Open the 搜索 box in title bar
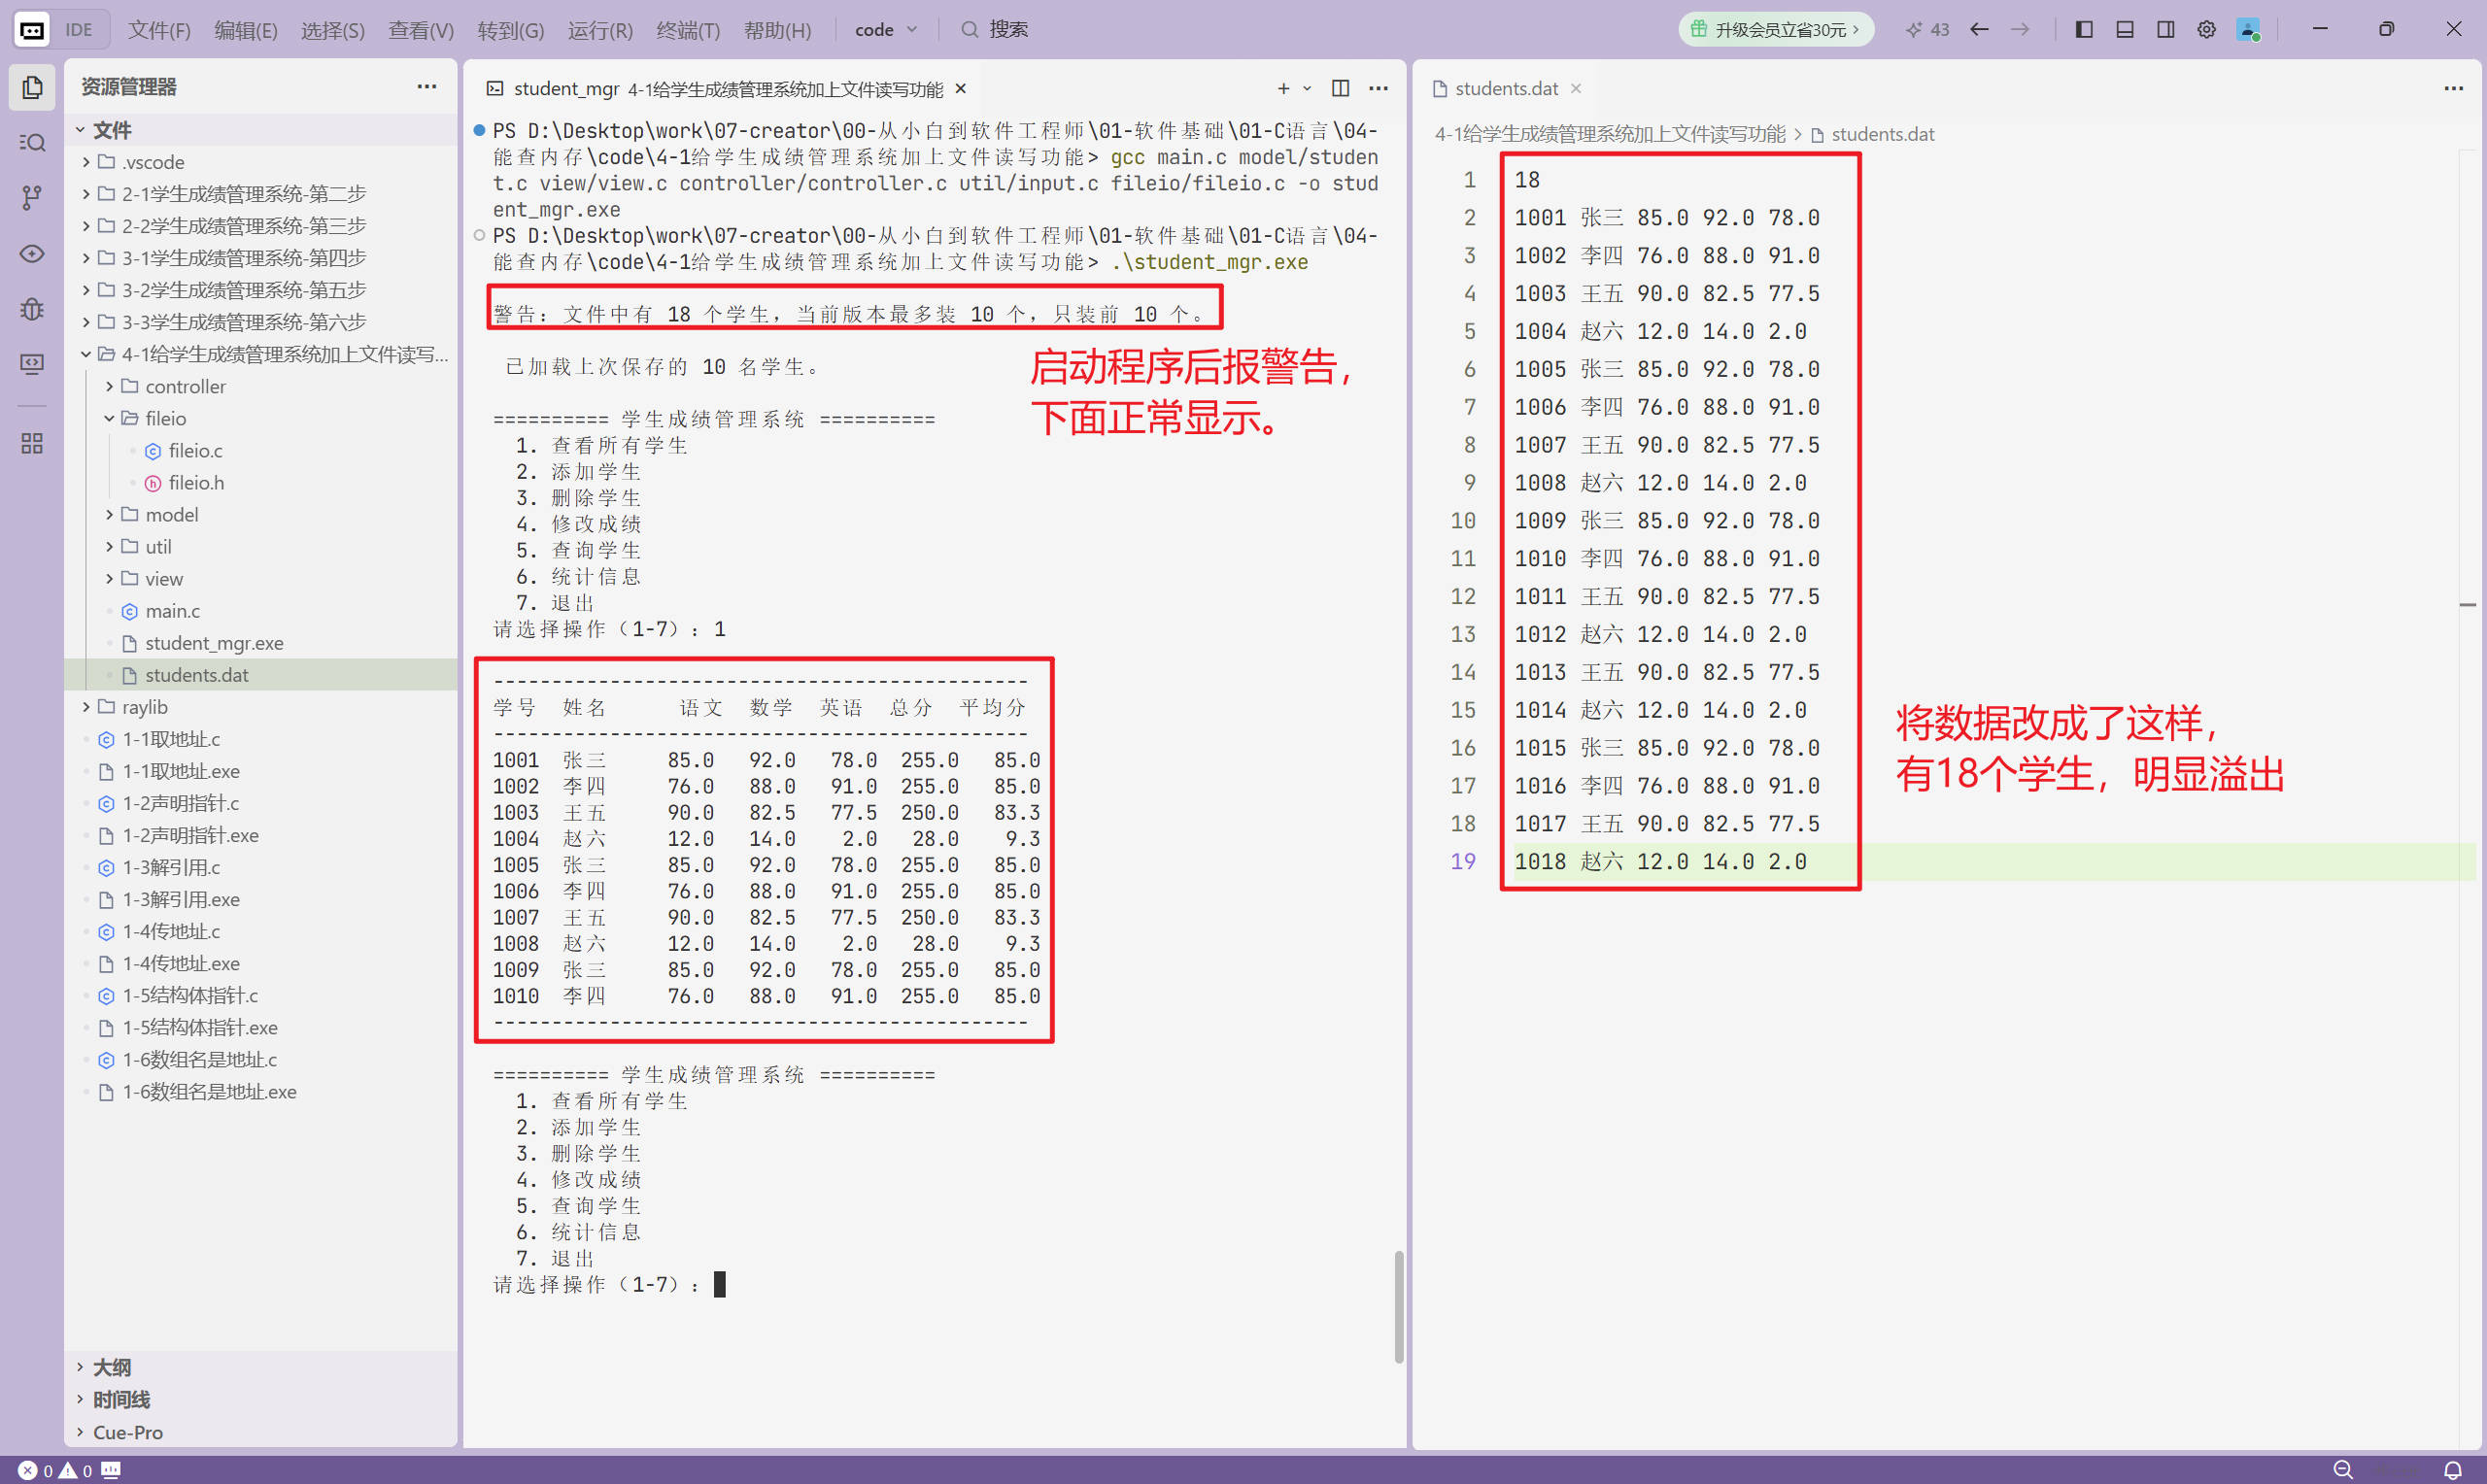The height and width of the screenshot is (1484, 2487). (x=995, y=29)
